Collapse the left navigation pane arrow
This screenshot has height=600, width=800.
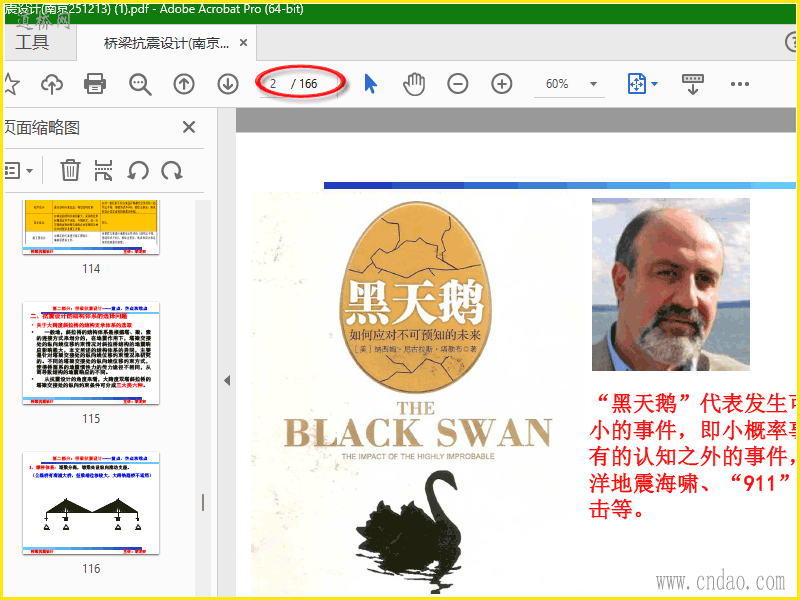tap(227, 381)
